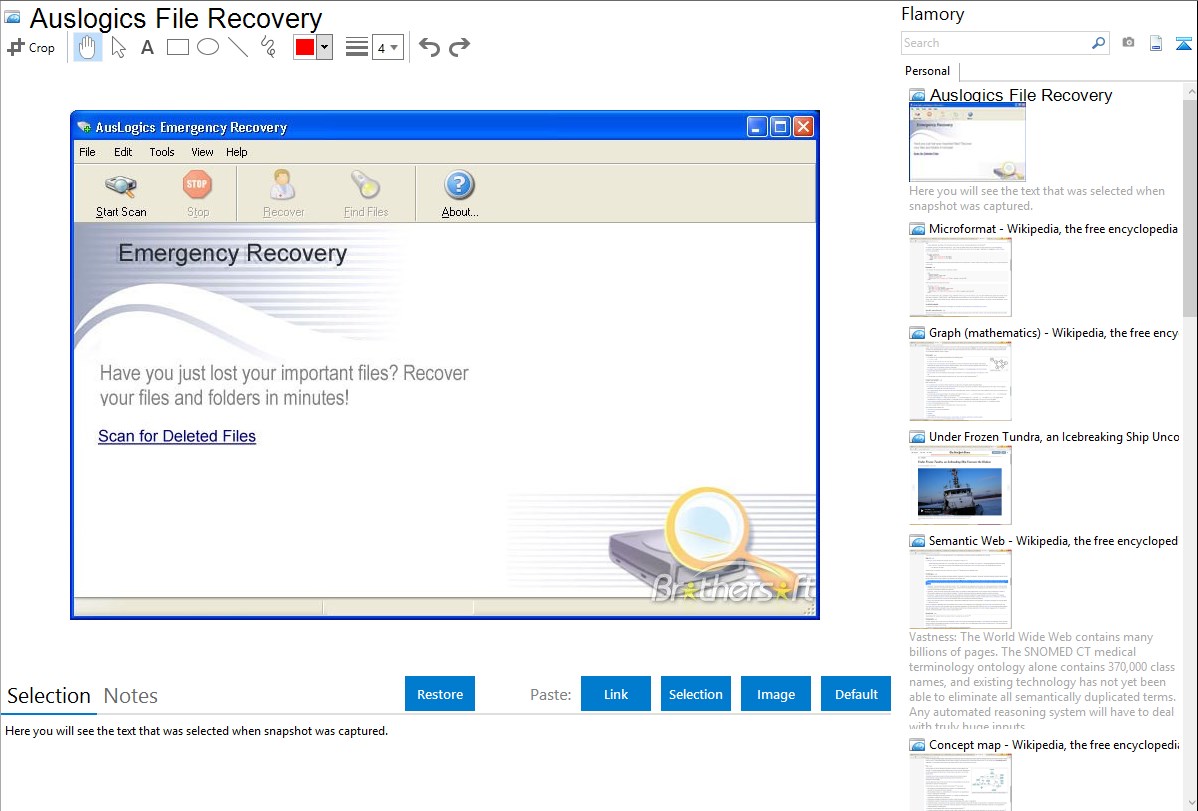This screenshot has width=1198, height=811.
Task: Activate the hand pan tool
Action: pyautogui.click(x=87, y=47)
